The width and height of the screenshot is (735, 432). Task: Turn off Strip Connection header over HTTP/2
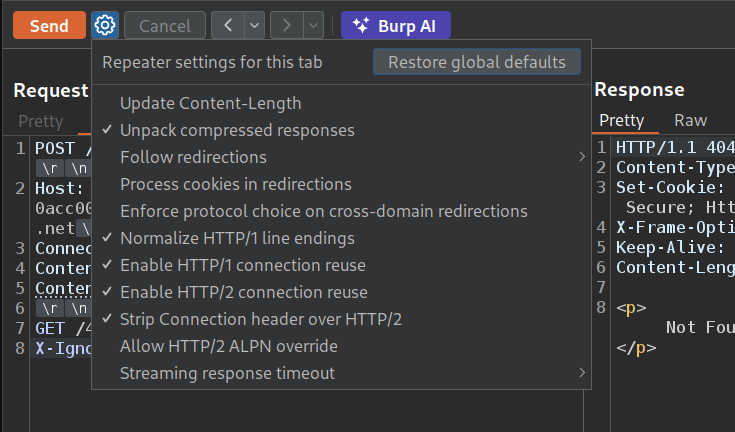point(260,319)
